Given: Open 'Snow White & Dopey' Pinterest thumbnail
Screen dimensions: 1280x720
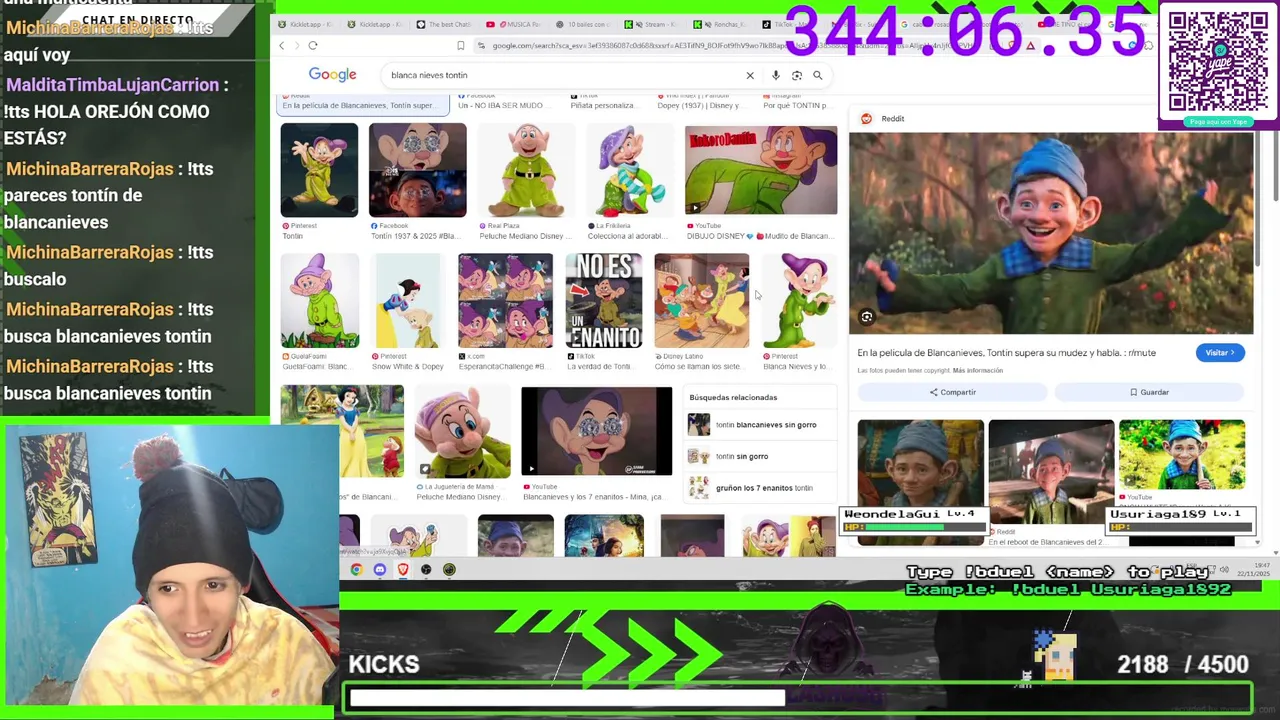Looking at the screenshot, I should [x=407, y=301].
